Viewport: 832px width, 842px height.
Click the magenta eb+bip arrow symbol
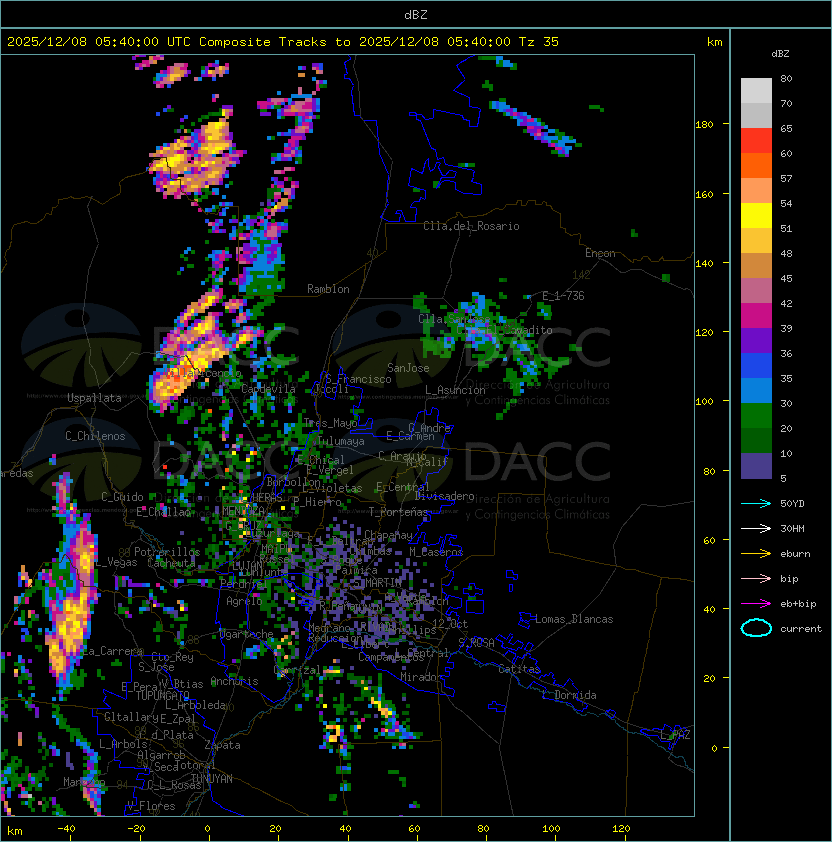coord(756,604)
